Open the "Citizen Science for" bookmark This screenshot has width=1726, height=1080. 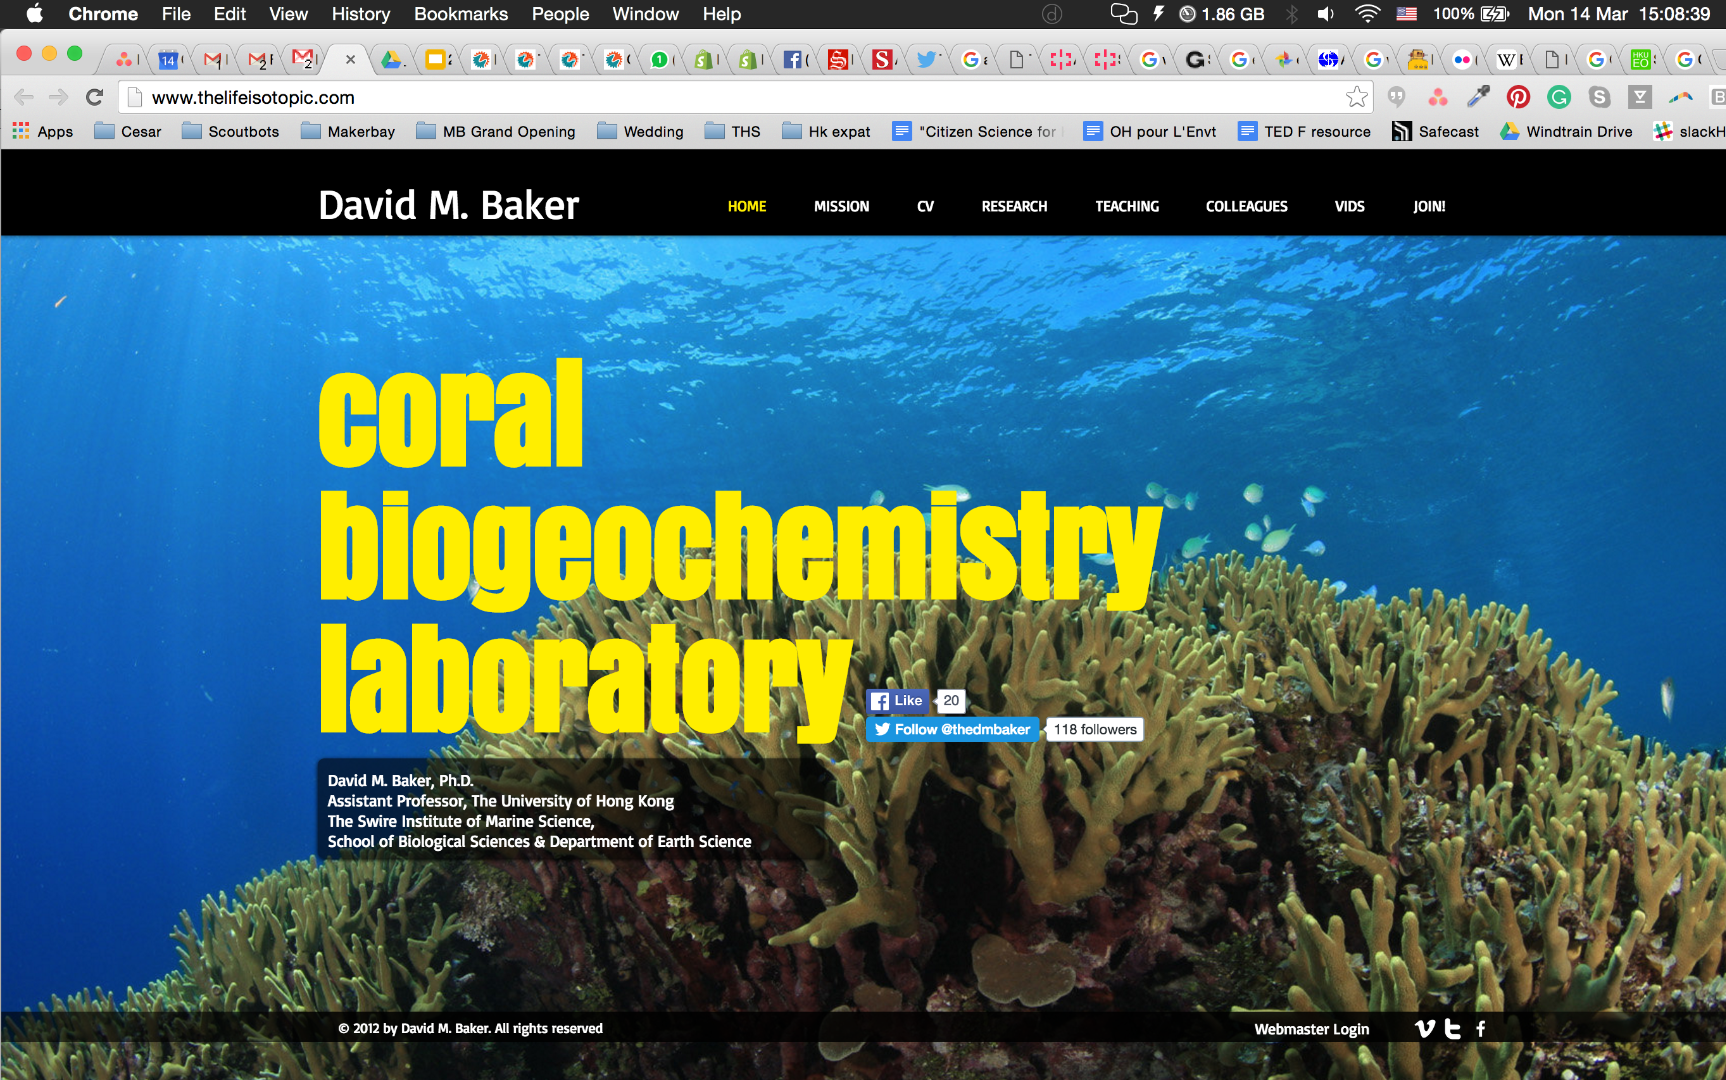(975, 131)
